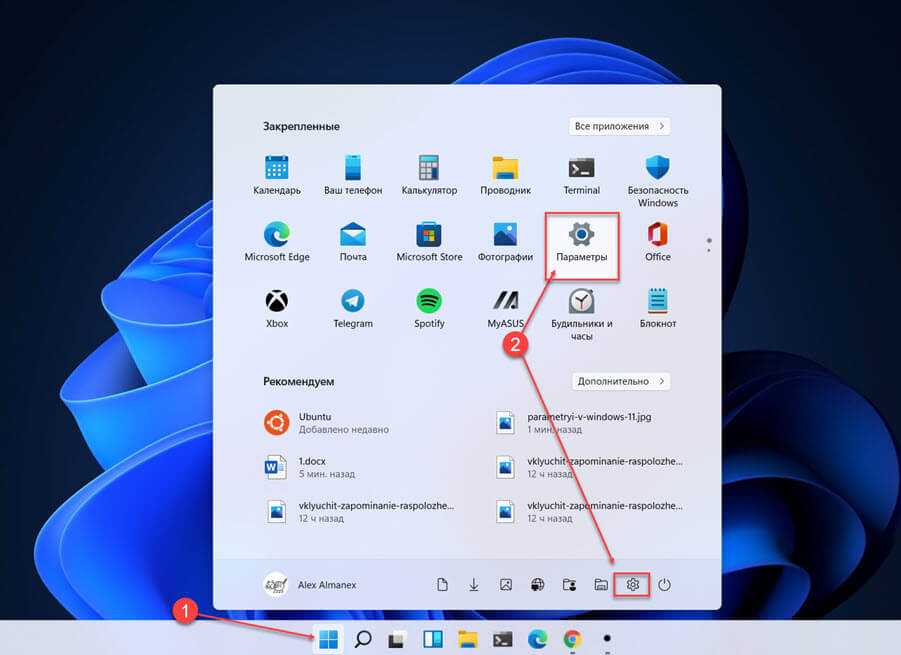This screenshot has width=901, height=655.
Task: Open the Spotify pinned app
Action: [x=429, y=308]
